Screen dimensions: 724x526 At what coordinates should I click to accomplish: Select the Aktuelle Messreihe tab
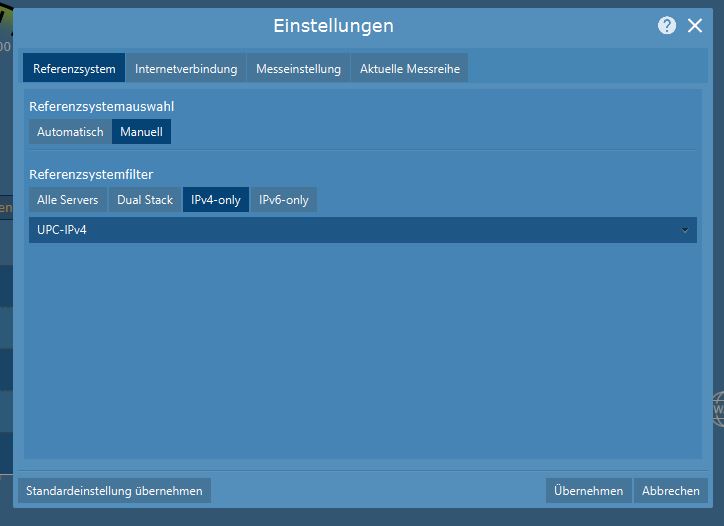[x=409, y=69]
